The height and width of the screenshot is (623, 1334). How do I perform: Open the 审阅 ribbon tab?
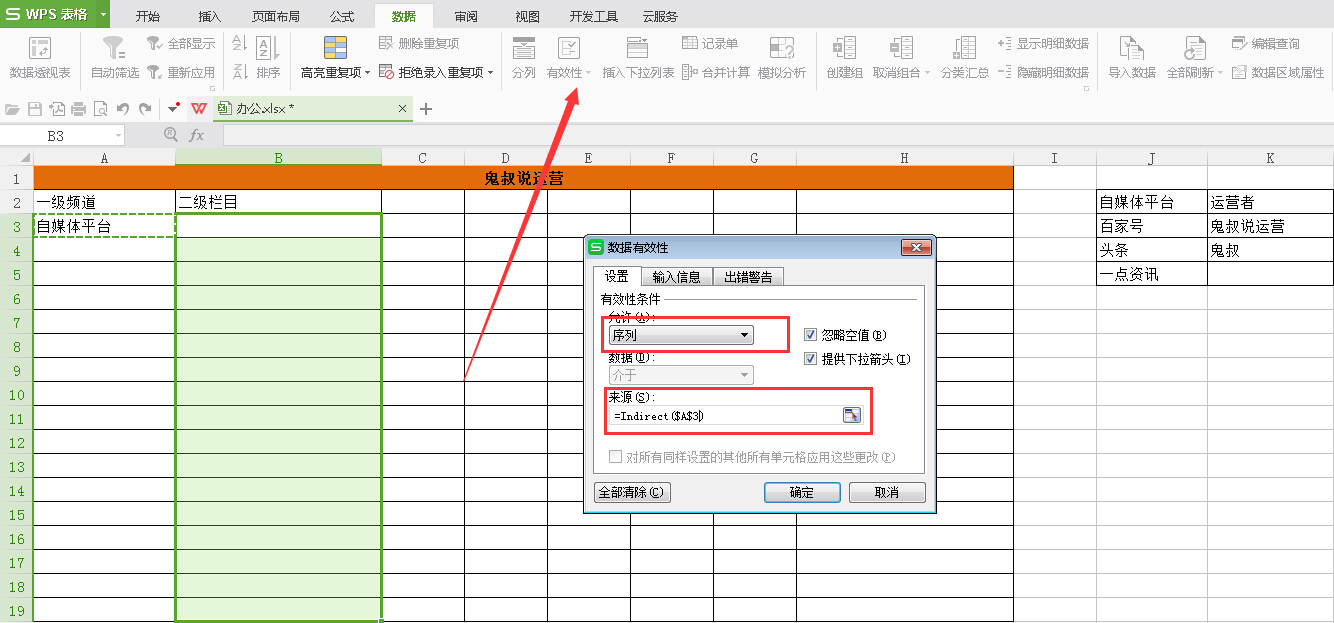466,15
